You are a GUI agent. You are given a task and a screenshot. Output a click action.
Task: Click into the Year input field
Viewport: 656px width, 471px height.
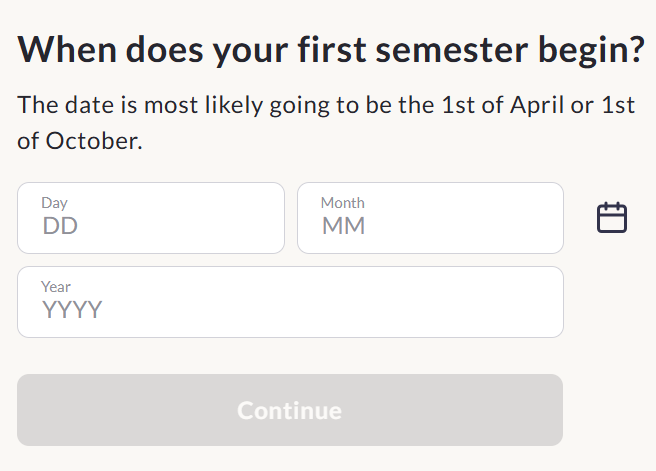pyautogui.click(x=290, y=302)
